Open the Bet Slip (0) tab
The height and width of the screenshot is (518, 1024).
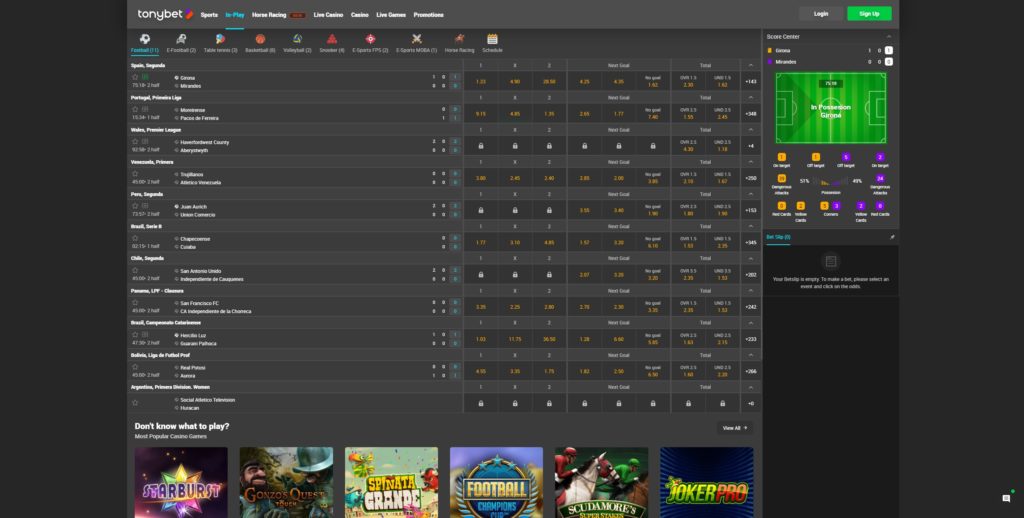coord(778,237)
